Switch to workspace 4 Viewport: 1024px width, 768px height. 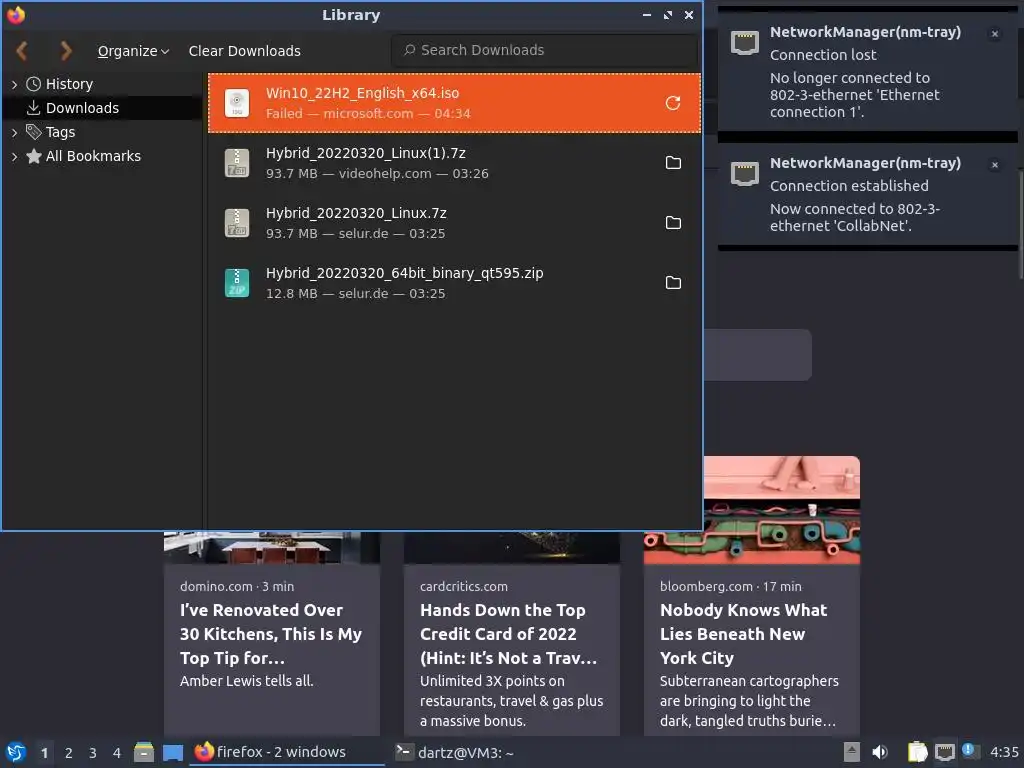pos(117,753)
